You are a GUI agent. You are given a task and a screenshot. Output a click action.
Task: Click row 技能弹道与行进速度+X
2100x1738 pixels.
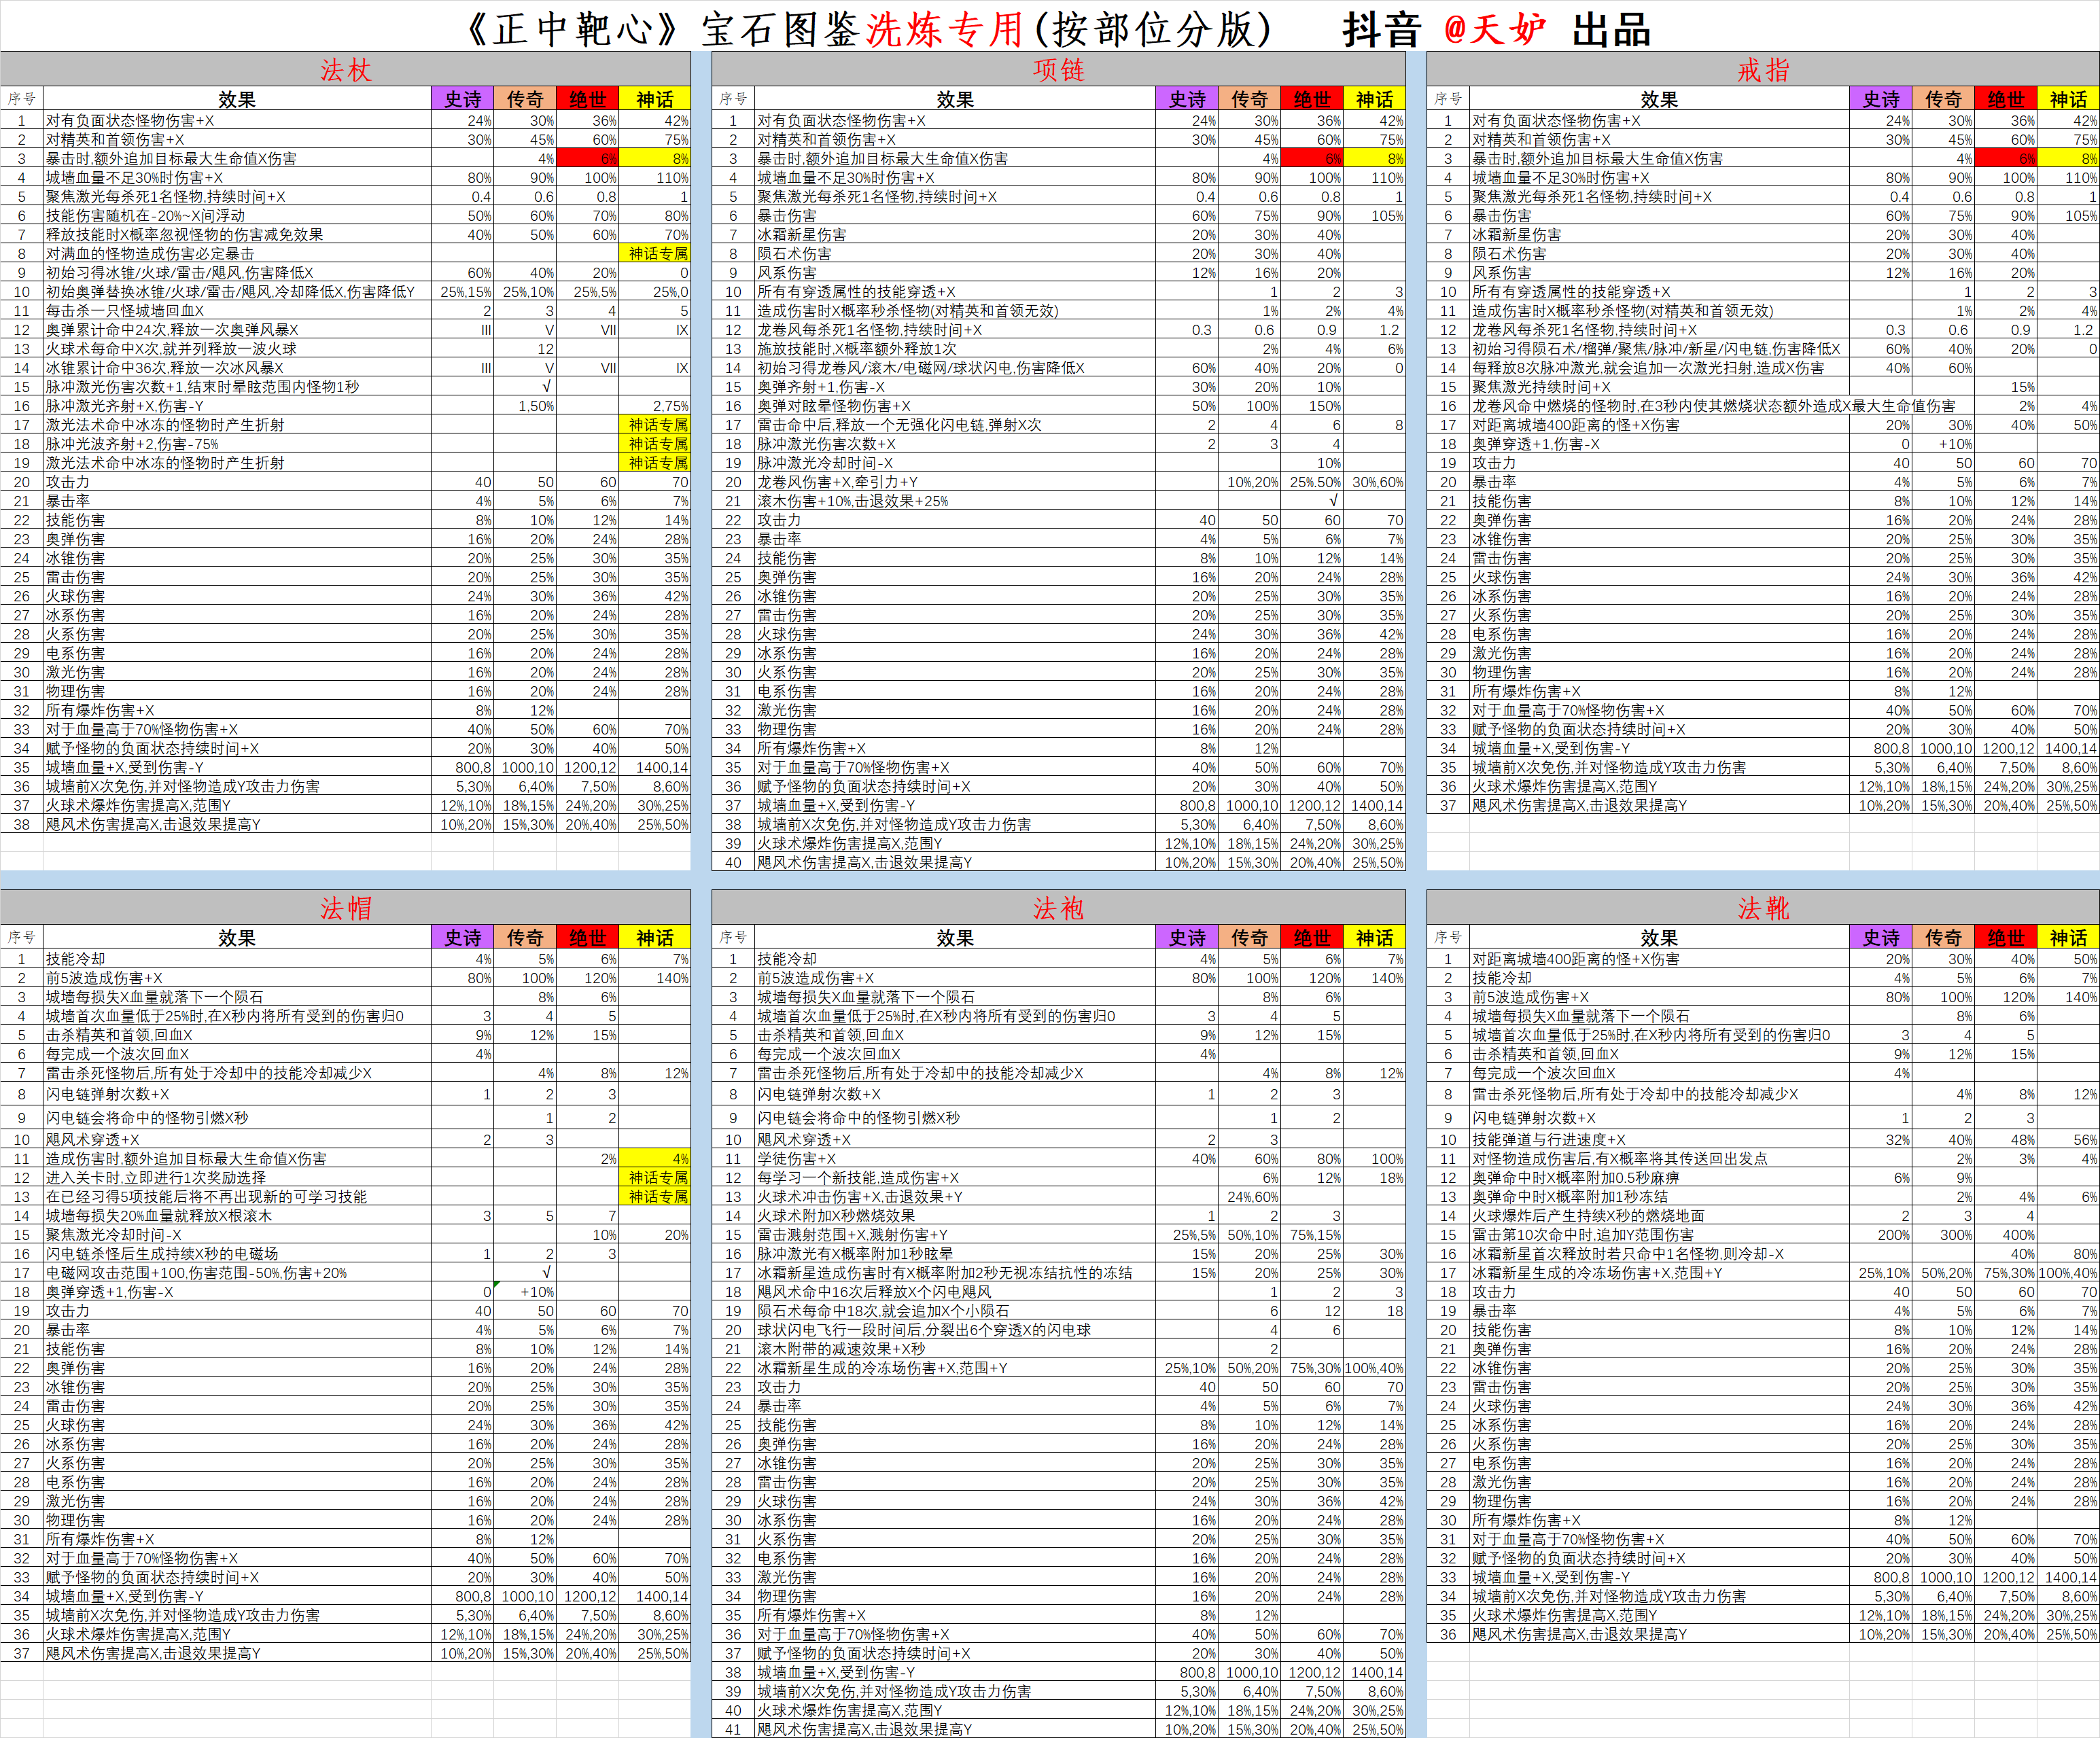pos(1763,1139)
